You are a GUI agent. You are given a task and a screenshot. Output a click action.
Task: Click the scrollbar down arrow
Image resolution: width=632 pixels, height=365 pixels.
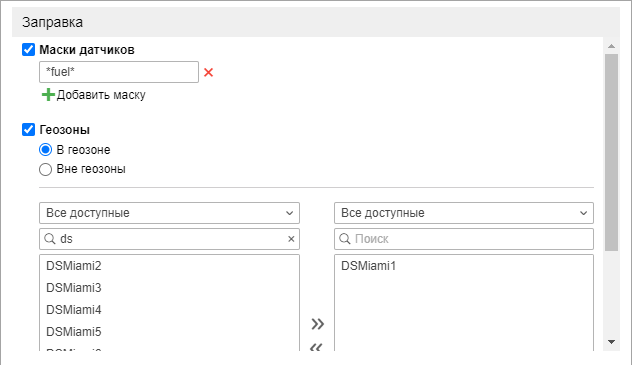pyautogui.click(x=611, y=342)
